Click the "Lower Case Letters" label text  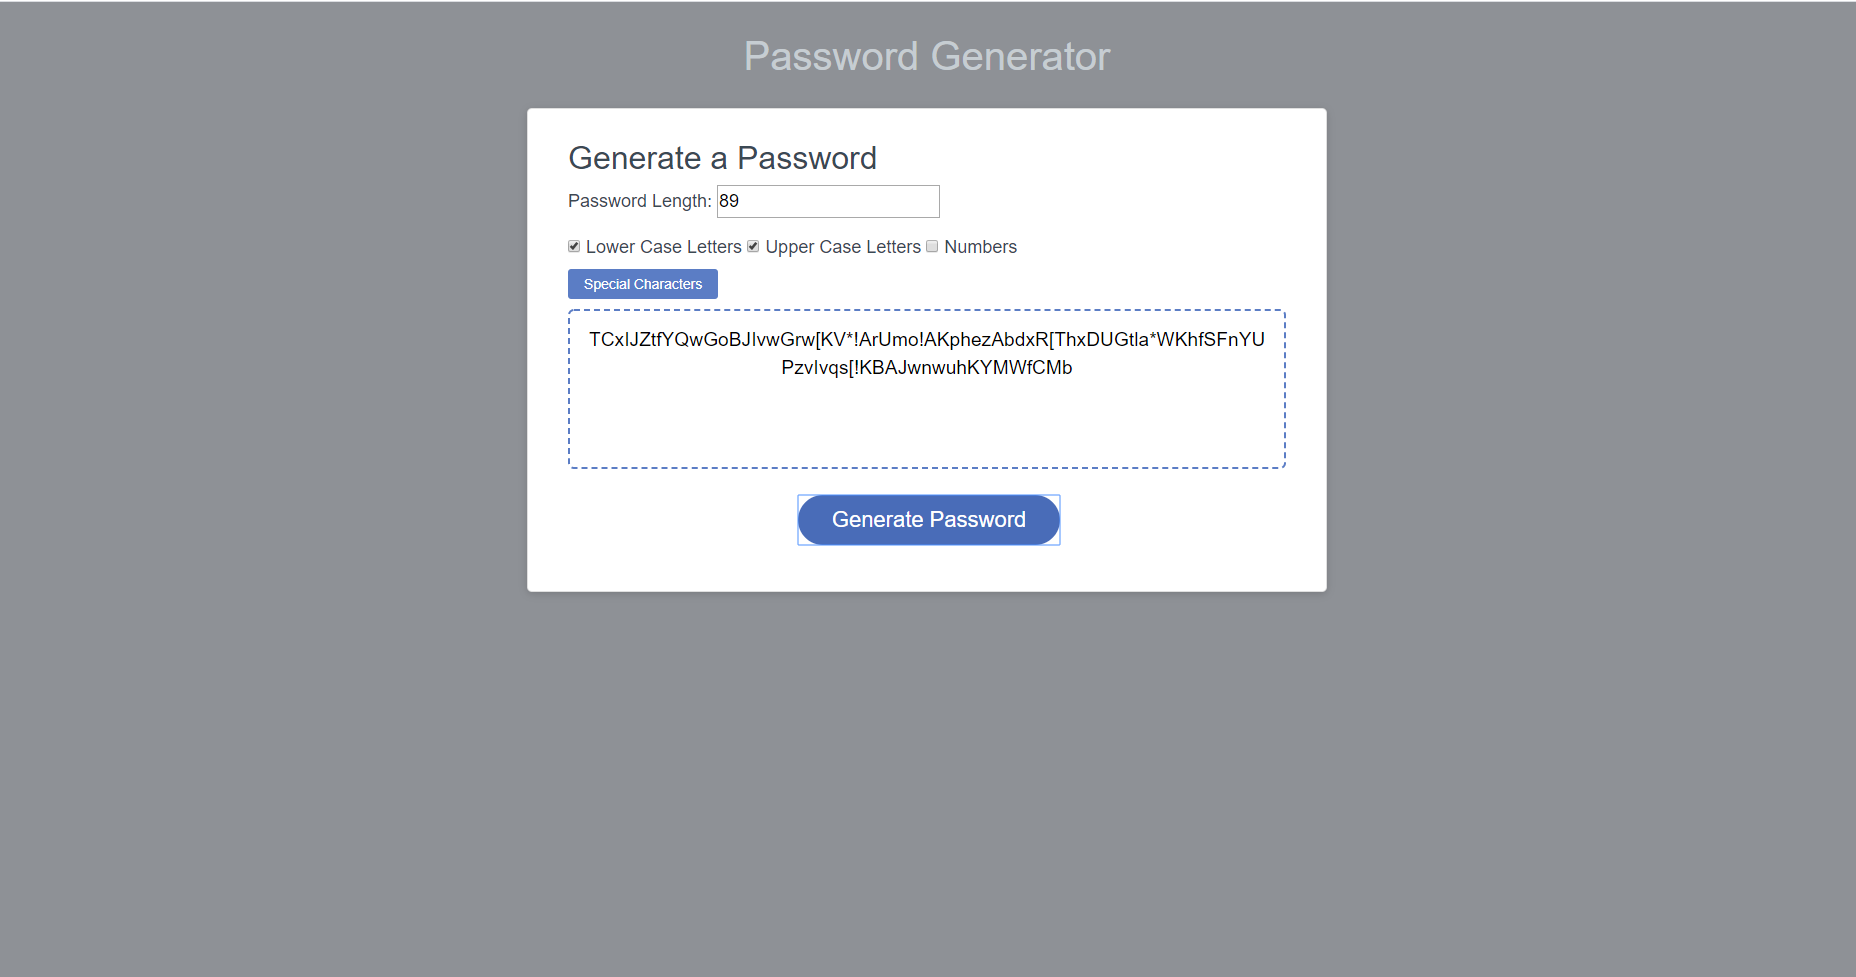coord(664,247)
